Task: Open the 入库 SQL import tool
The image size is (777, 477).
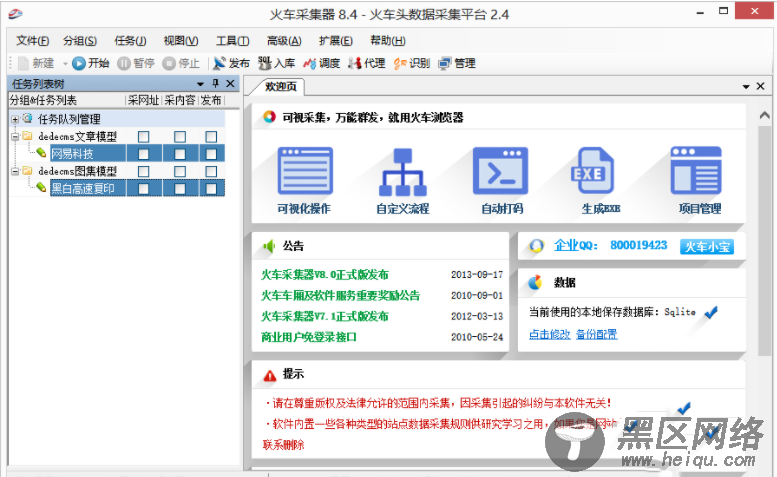Action: coord(277,63)
